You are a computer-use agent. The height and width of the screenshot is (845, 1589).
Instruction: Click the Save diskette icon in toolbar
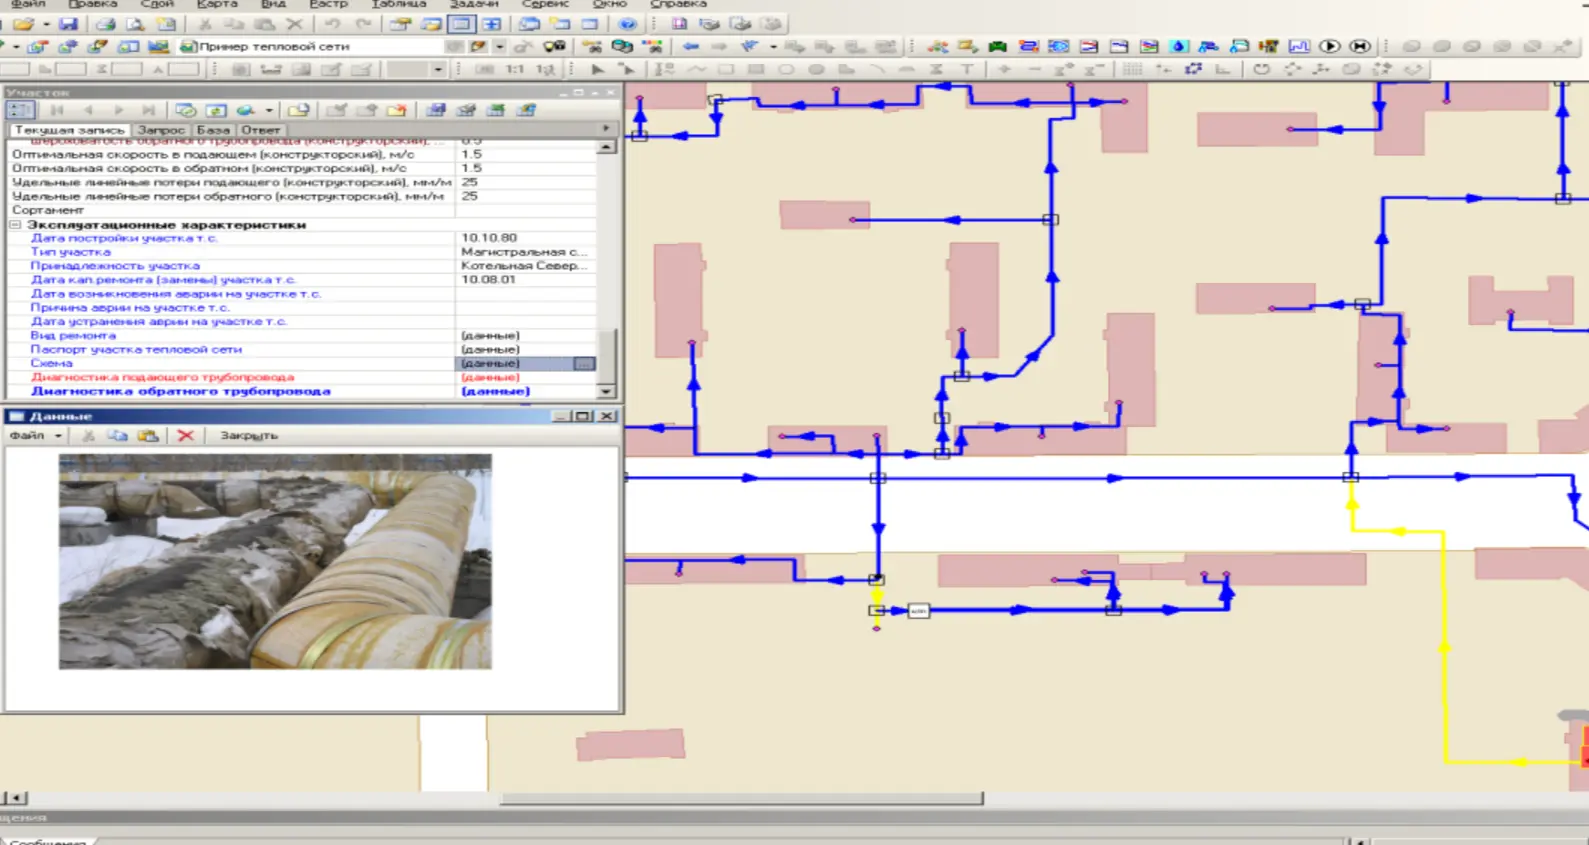pyautogui.click(x=68, y=24)
